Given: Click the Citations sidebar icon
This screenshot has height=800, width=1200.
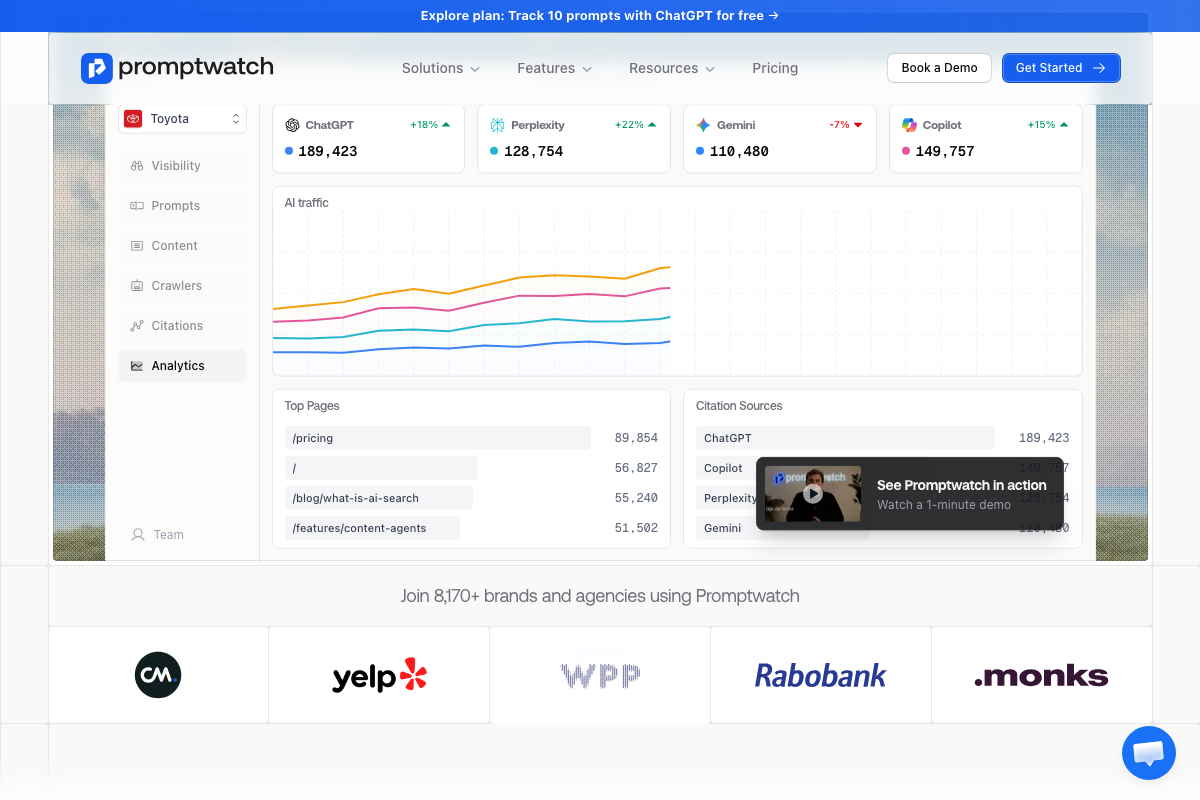Looking at the screenshot, I should pos(137,326).
